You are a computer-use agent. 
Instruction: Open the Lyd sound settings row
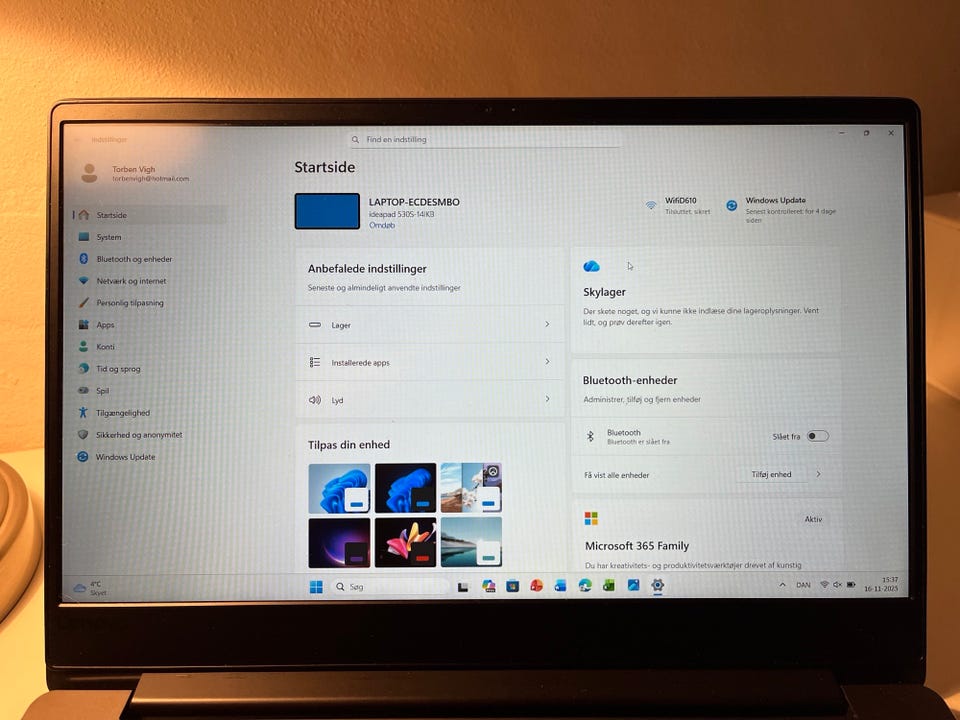click(x=430, y=400)
